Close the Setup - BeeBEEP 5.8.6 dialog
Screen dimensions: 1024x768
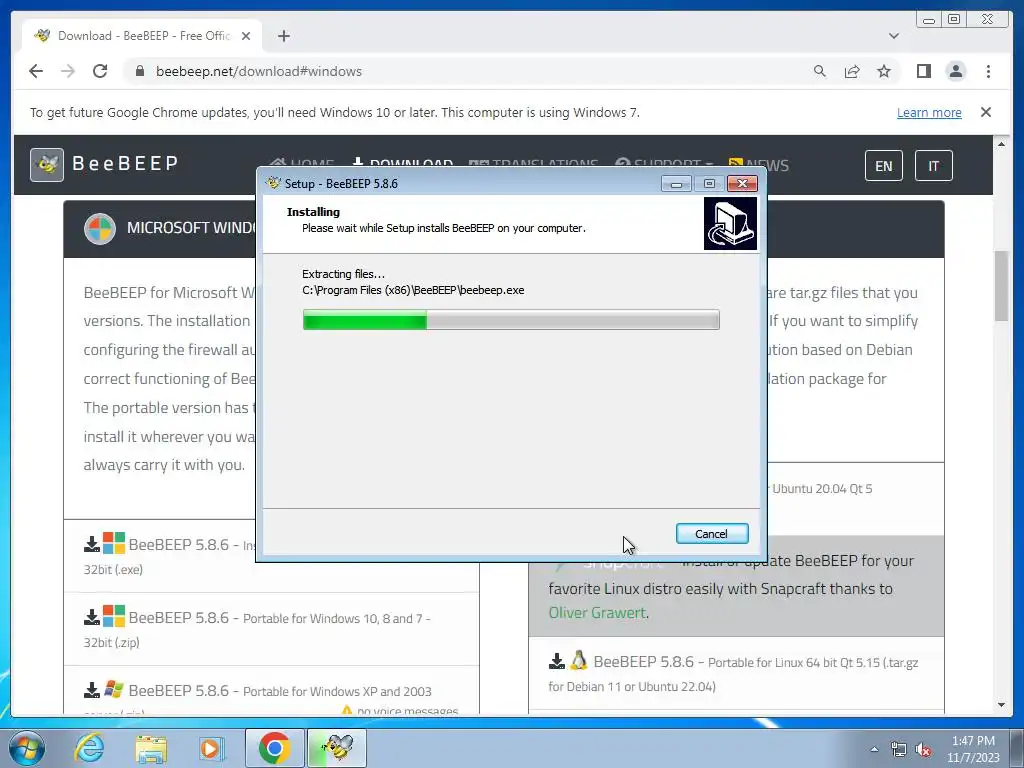click(742, 184)
